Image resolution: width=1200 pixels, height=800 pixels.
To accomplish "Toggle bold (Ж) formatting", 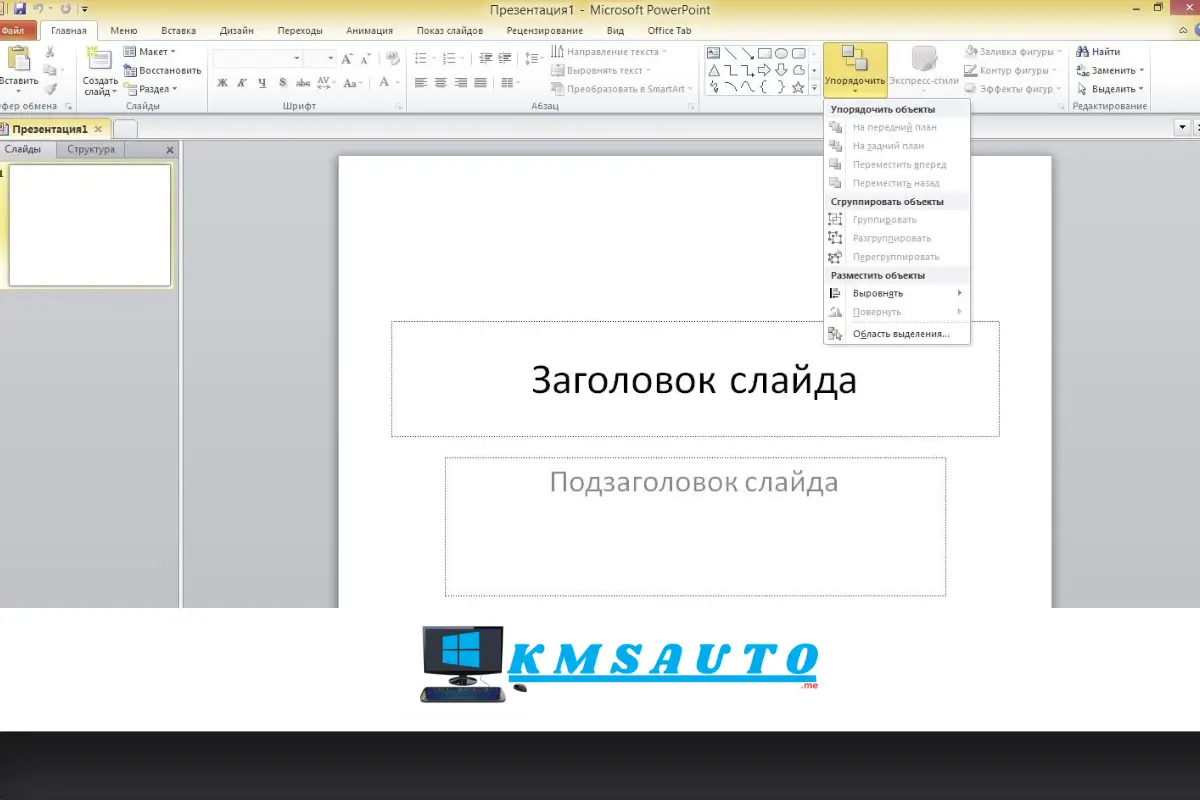I will tap(222, 83).
